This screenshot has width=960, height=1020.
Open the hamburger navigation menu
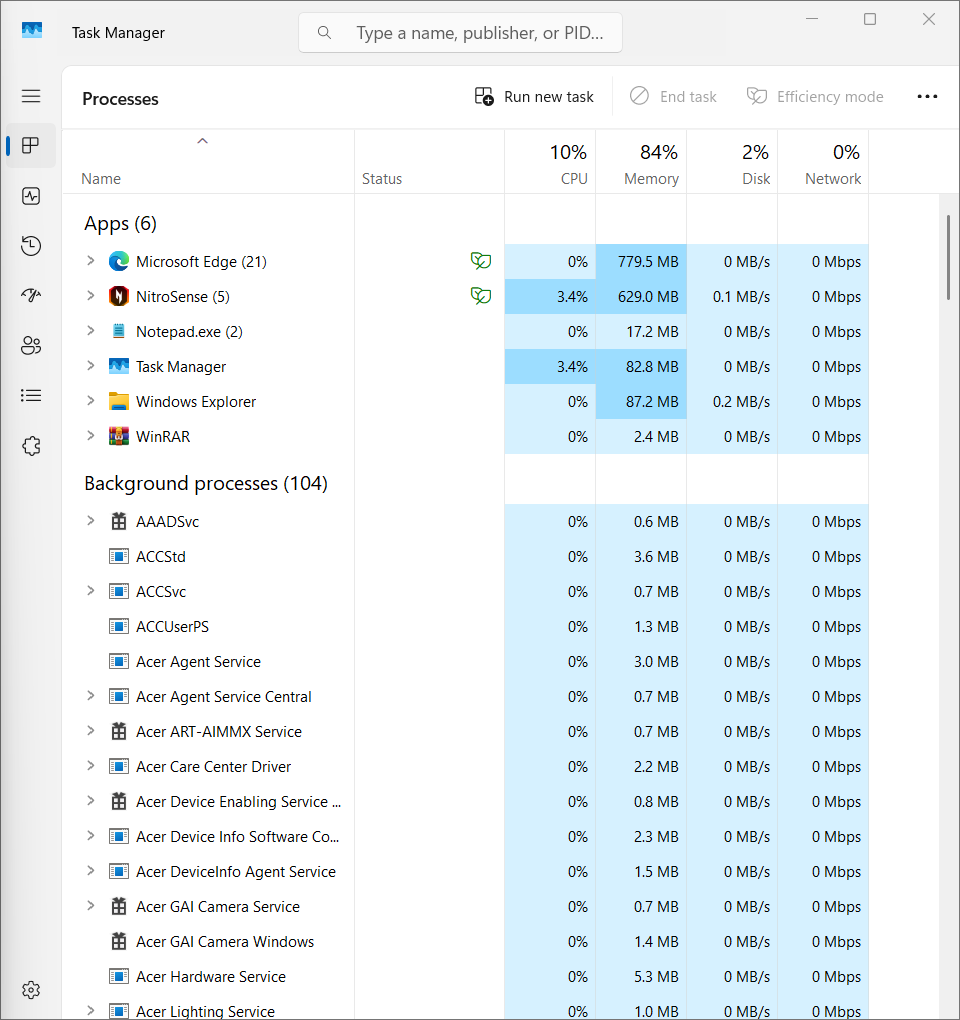(31, 96)
